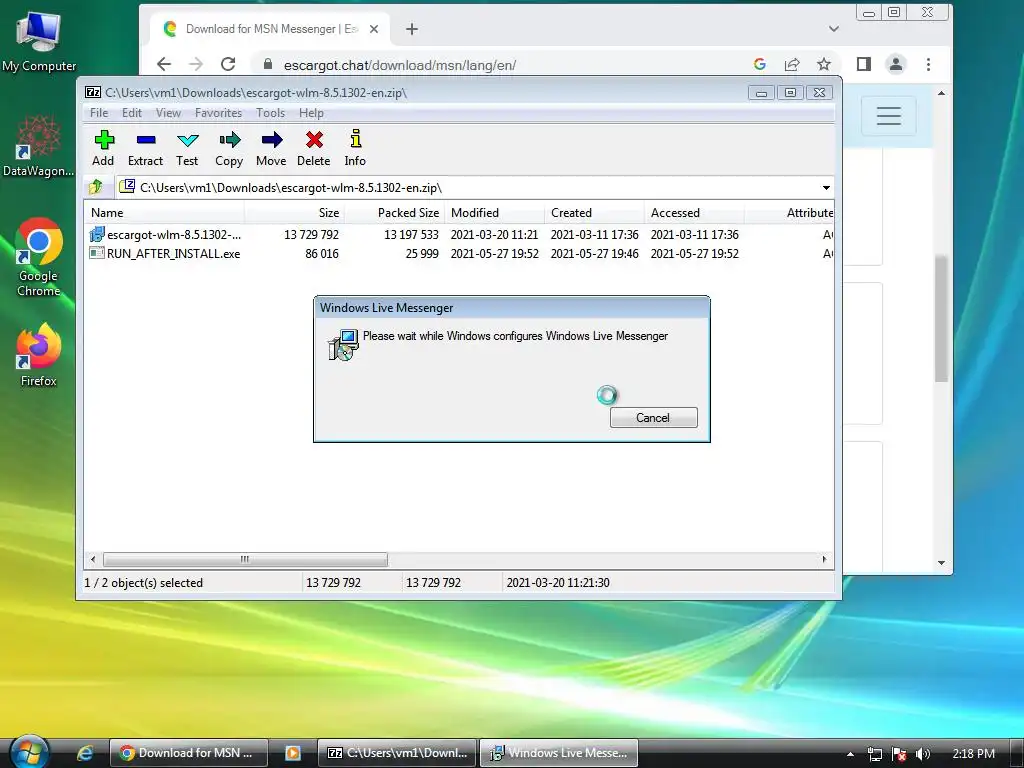Choose the Move toolbar icon
The image size is (1024, 768).
(271, 148)
